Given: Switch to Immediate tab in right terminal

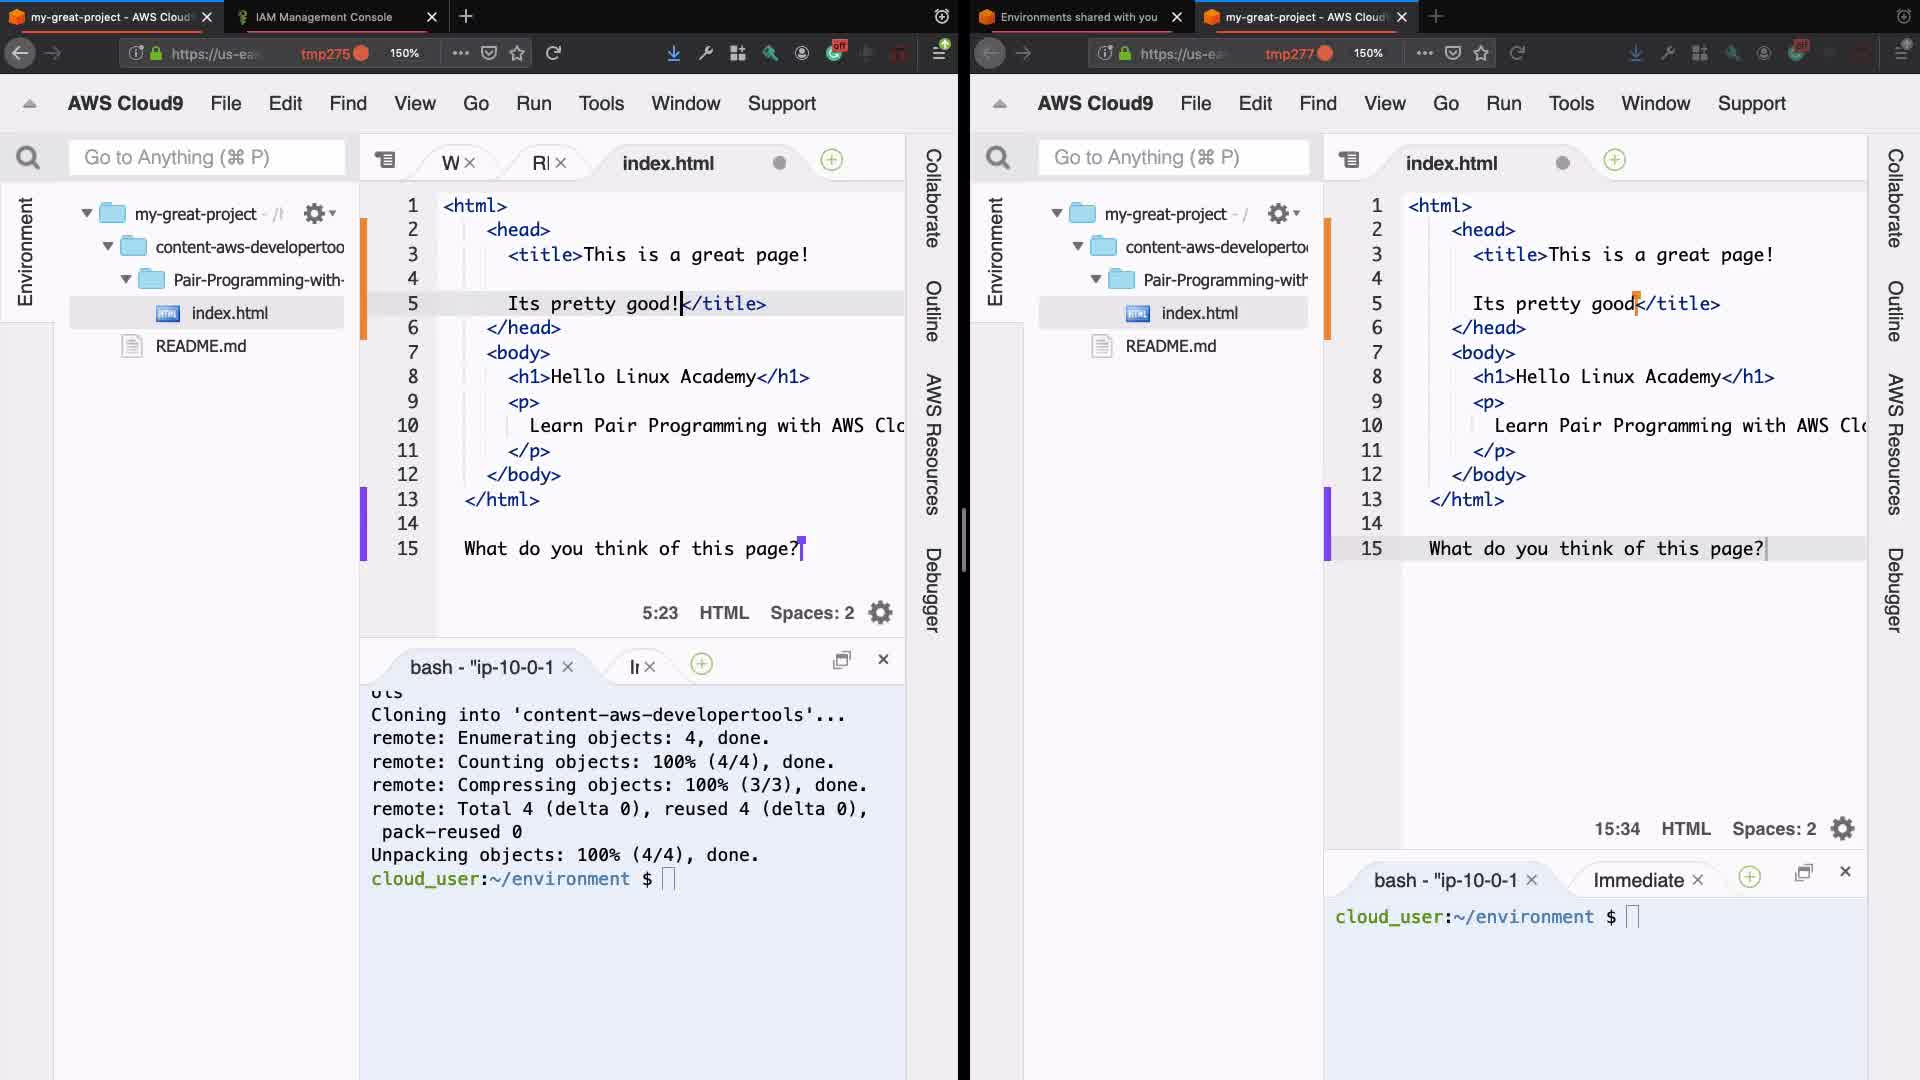Looking at the screenshot, I should pyautogui.click(x=1637, y=880).
